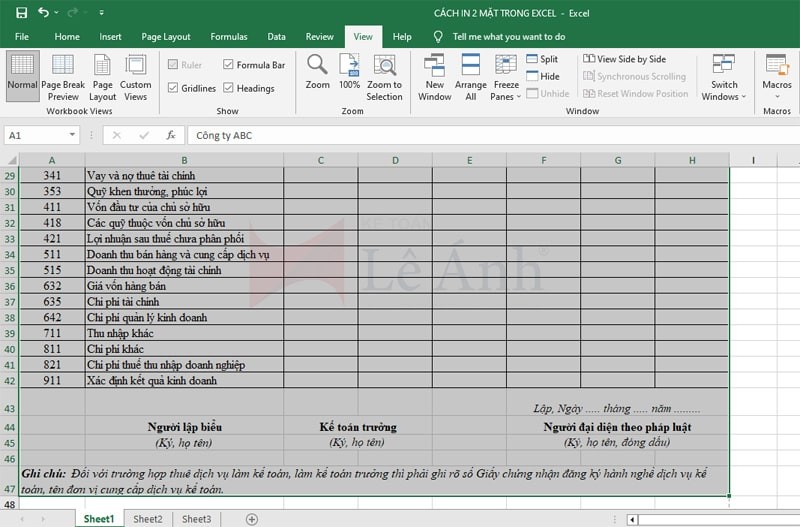Click the Name Box showing A1

(x=36, y=135)
